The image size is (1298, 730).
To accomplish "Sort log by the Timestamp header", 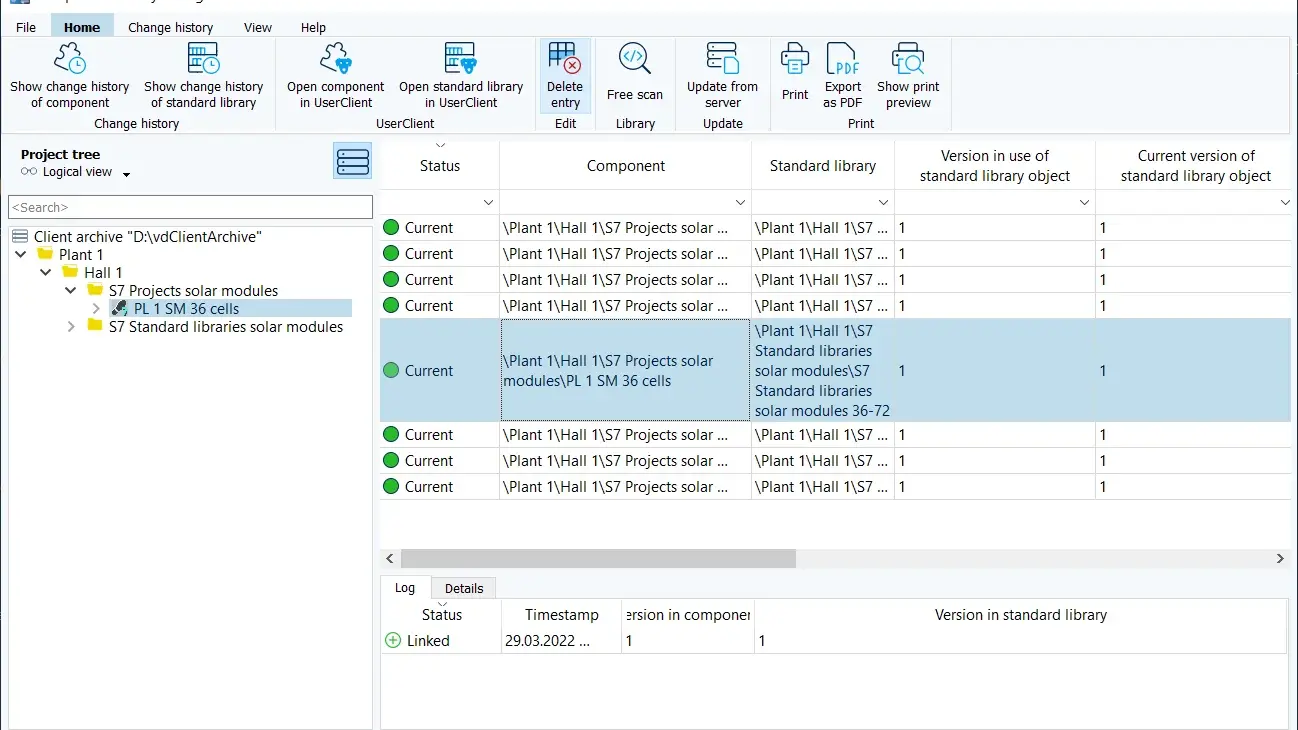I will coord(562,615).
